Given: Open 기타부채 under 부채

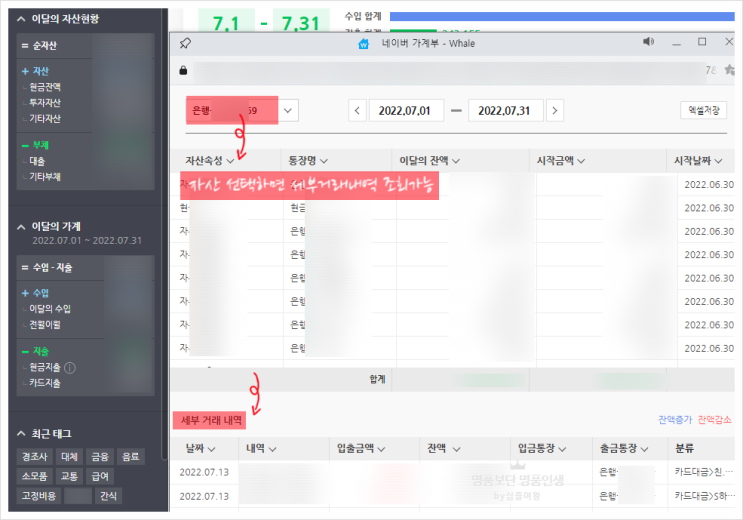Looking at the screenshot, I should 45,177.
